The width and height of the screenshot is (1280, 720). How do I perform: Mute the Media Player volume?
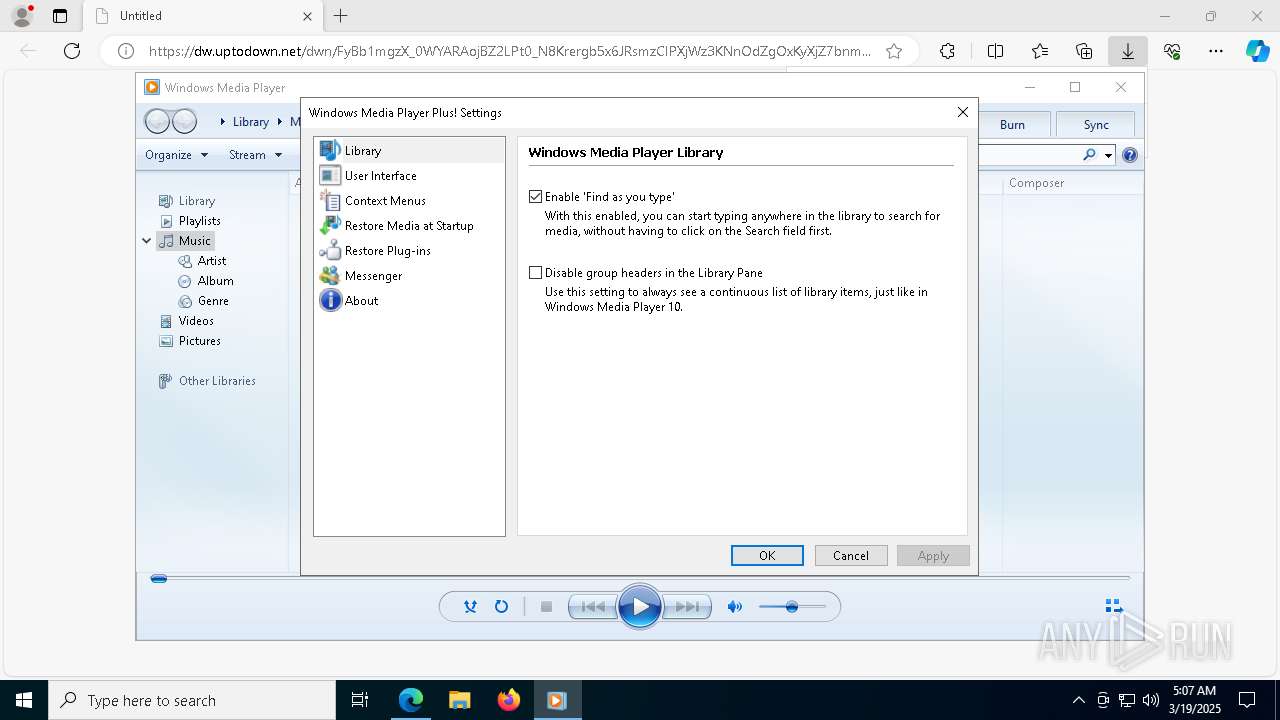click(735, 606)
